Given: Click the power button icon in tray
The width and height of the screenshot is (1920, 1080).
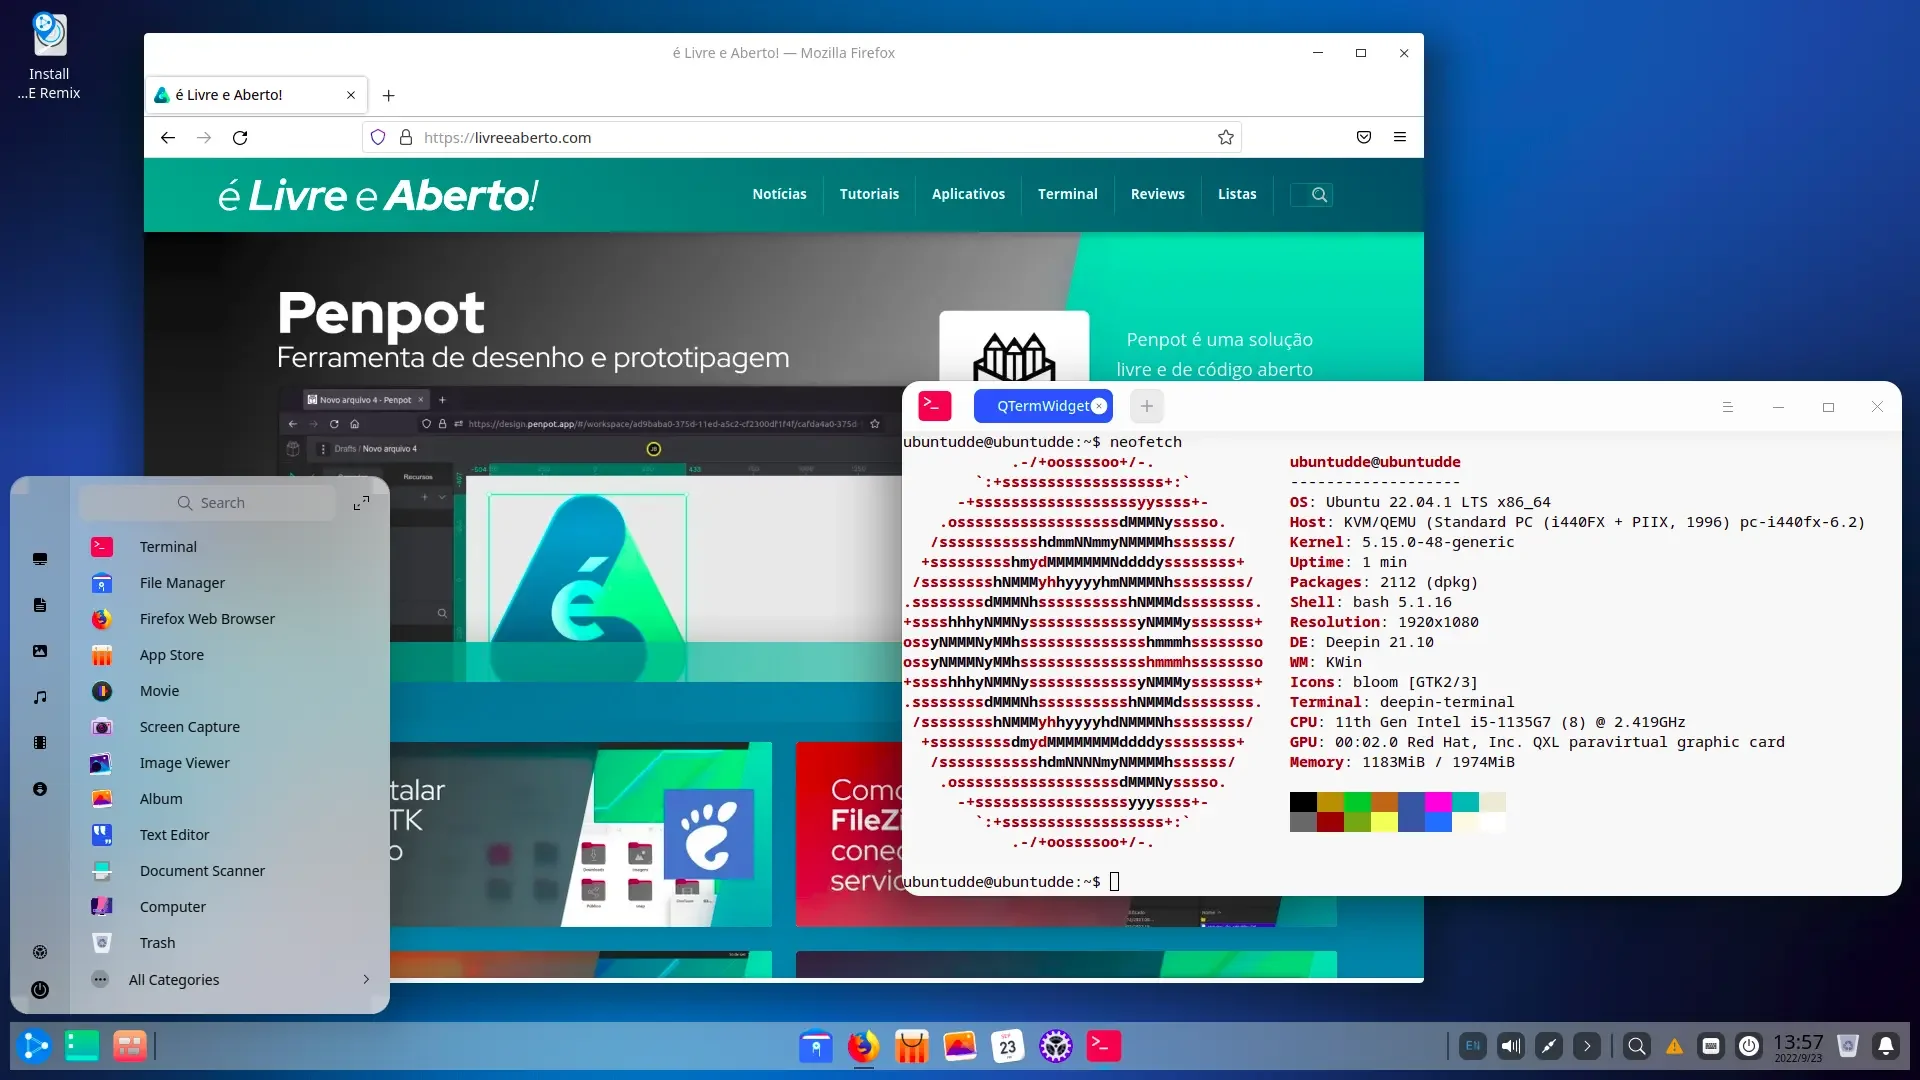Looking at the screenshot, I should pyautogui.click(x=1749, y=1046).
